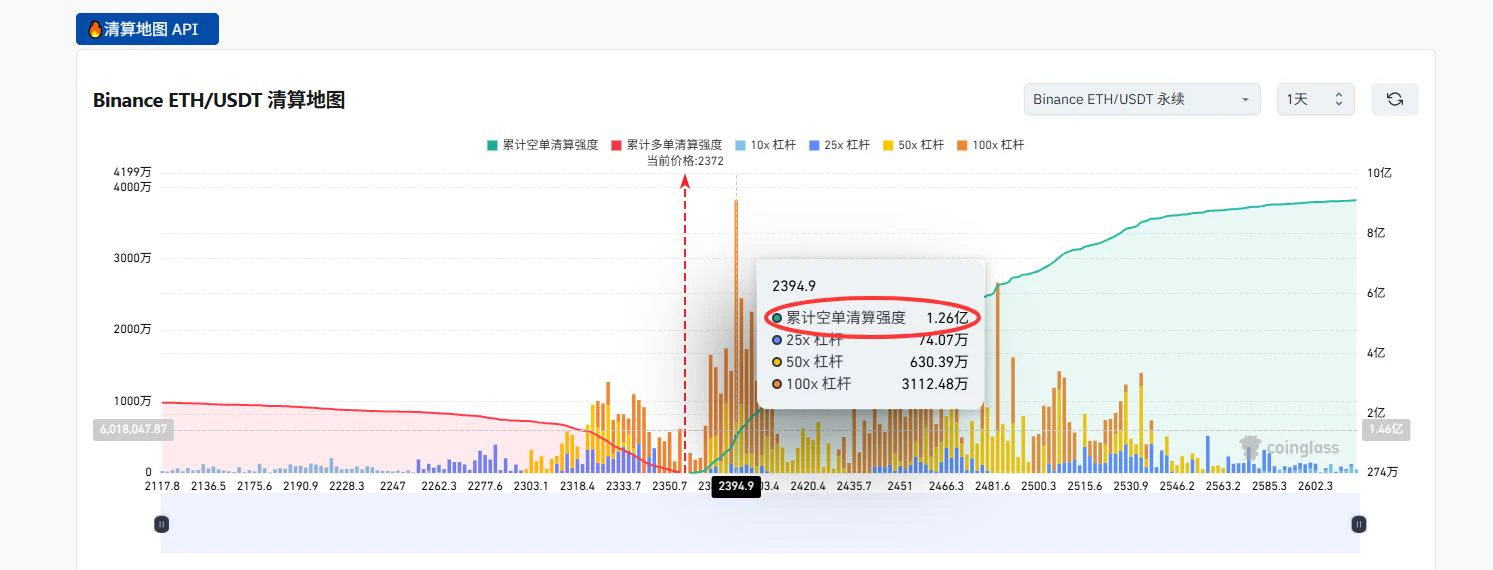This screenshot has height=570, width=1493.
Task: Click x-axis label 2117.8
Action: [x=162, y=486]
